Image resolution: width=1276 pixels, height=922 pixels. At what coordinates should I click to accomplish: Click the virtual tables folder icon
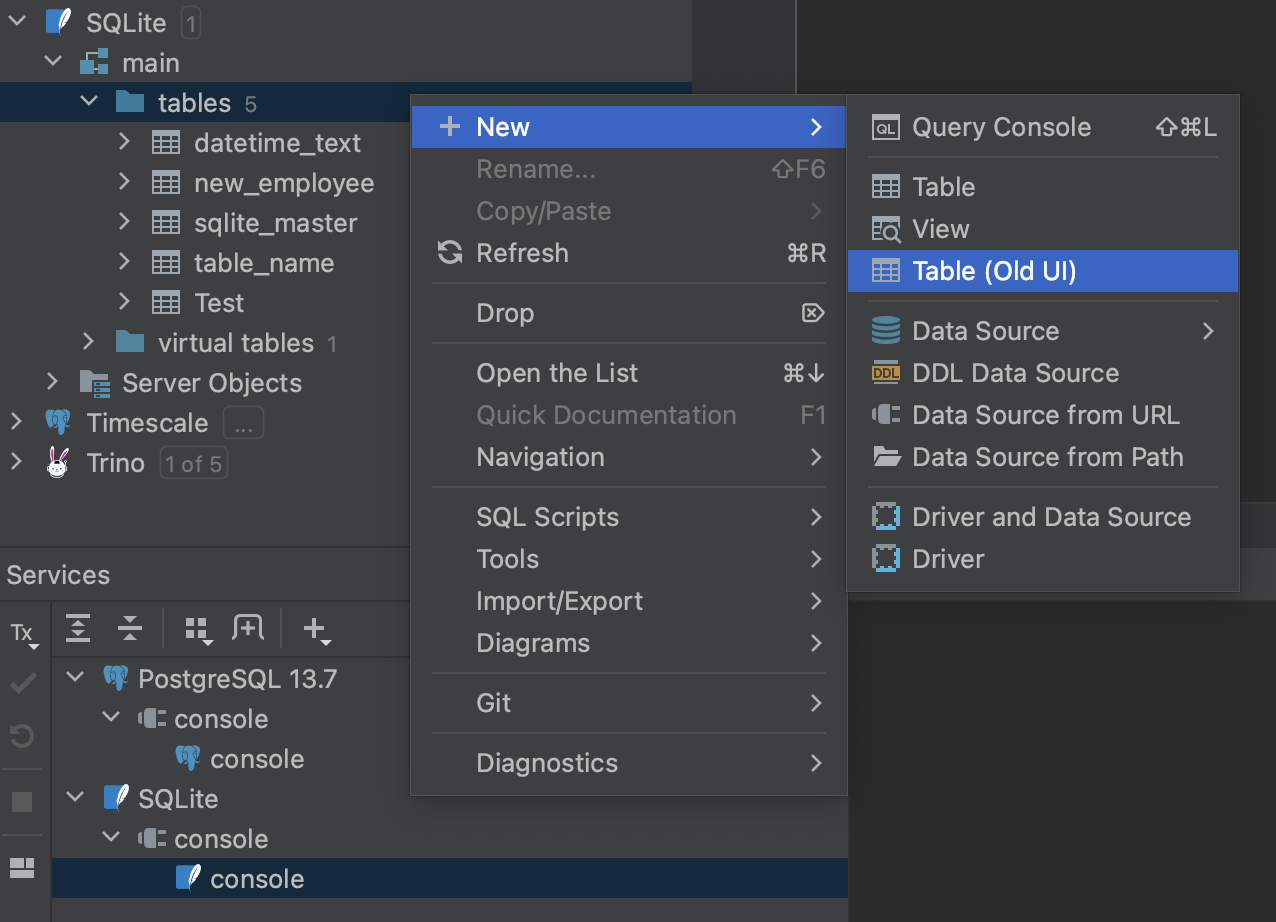click(130, 343)
